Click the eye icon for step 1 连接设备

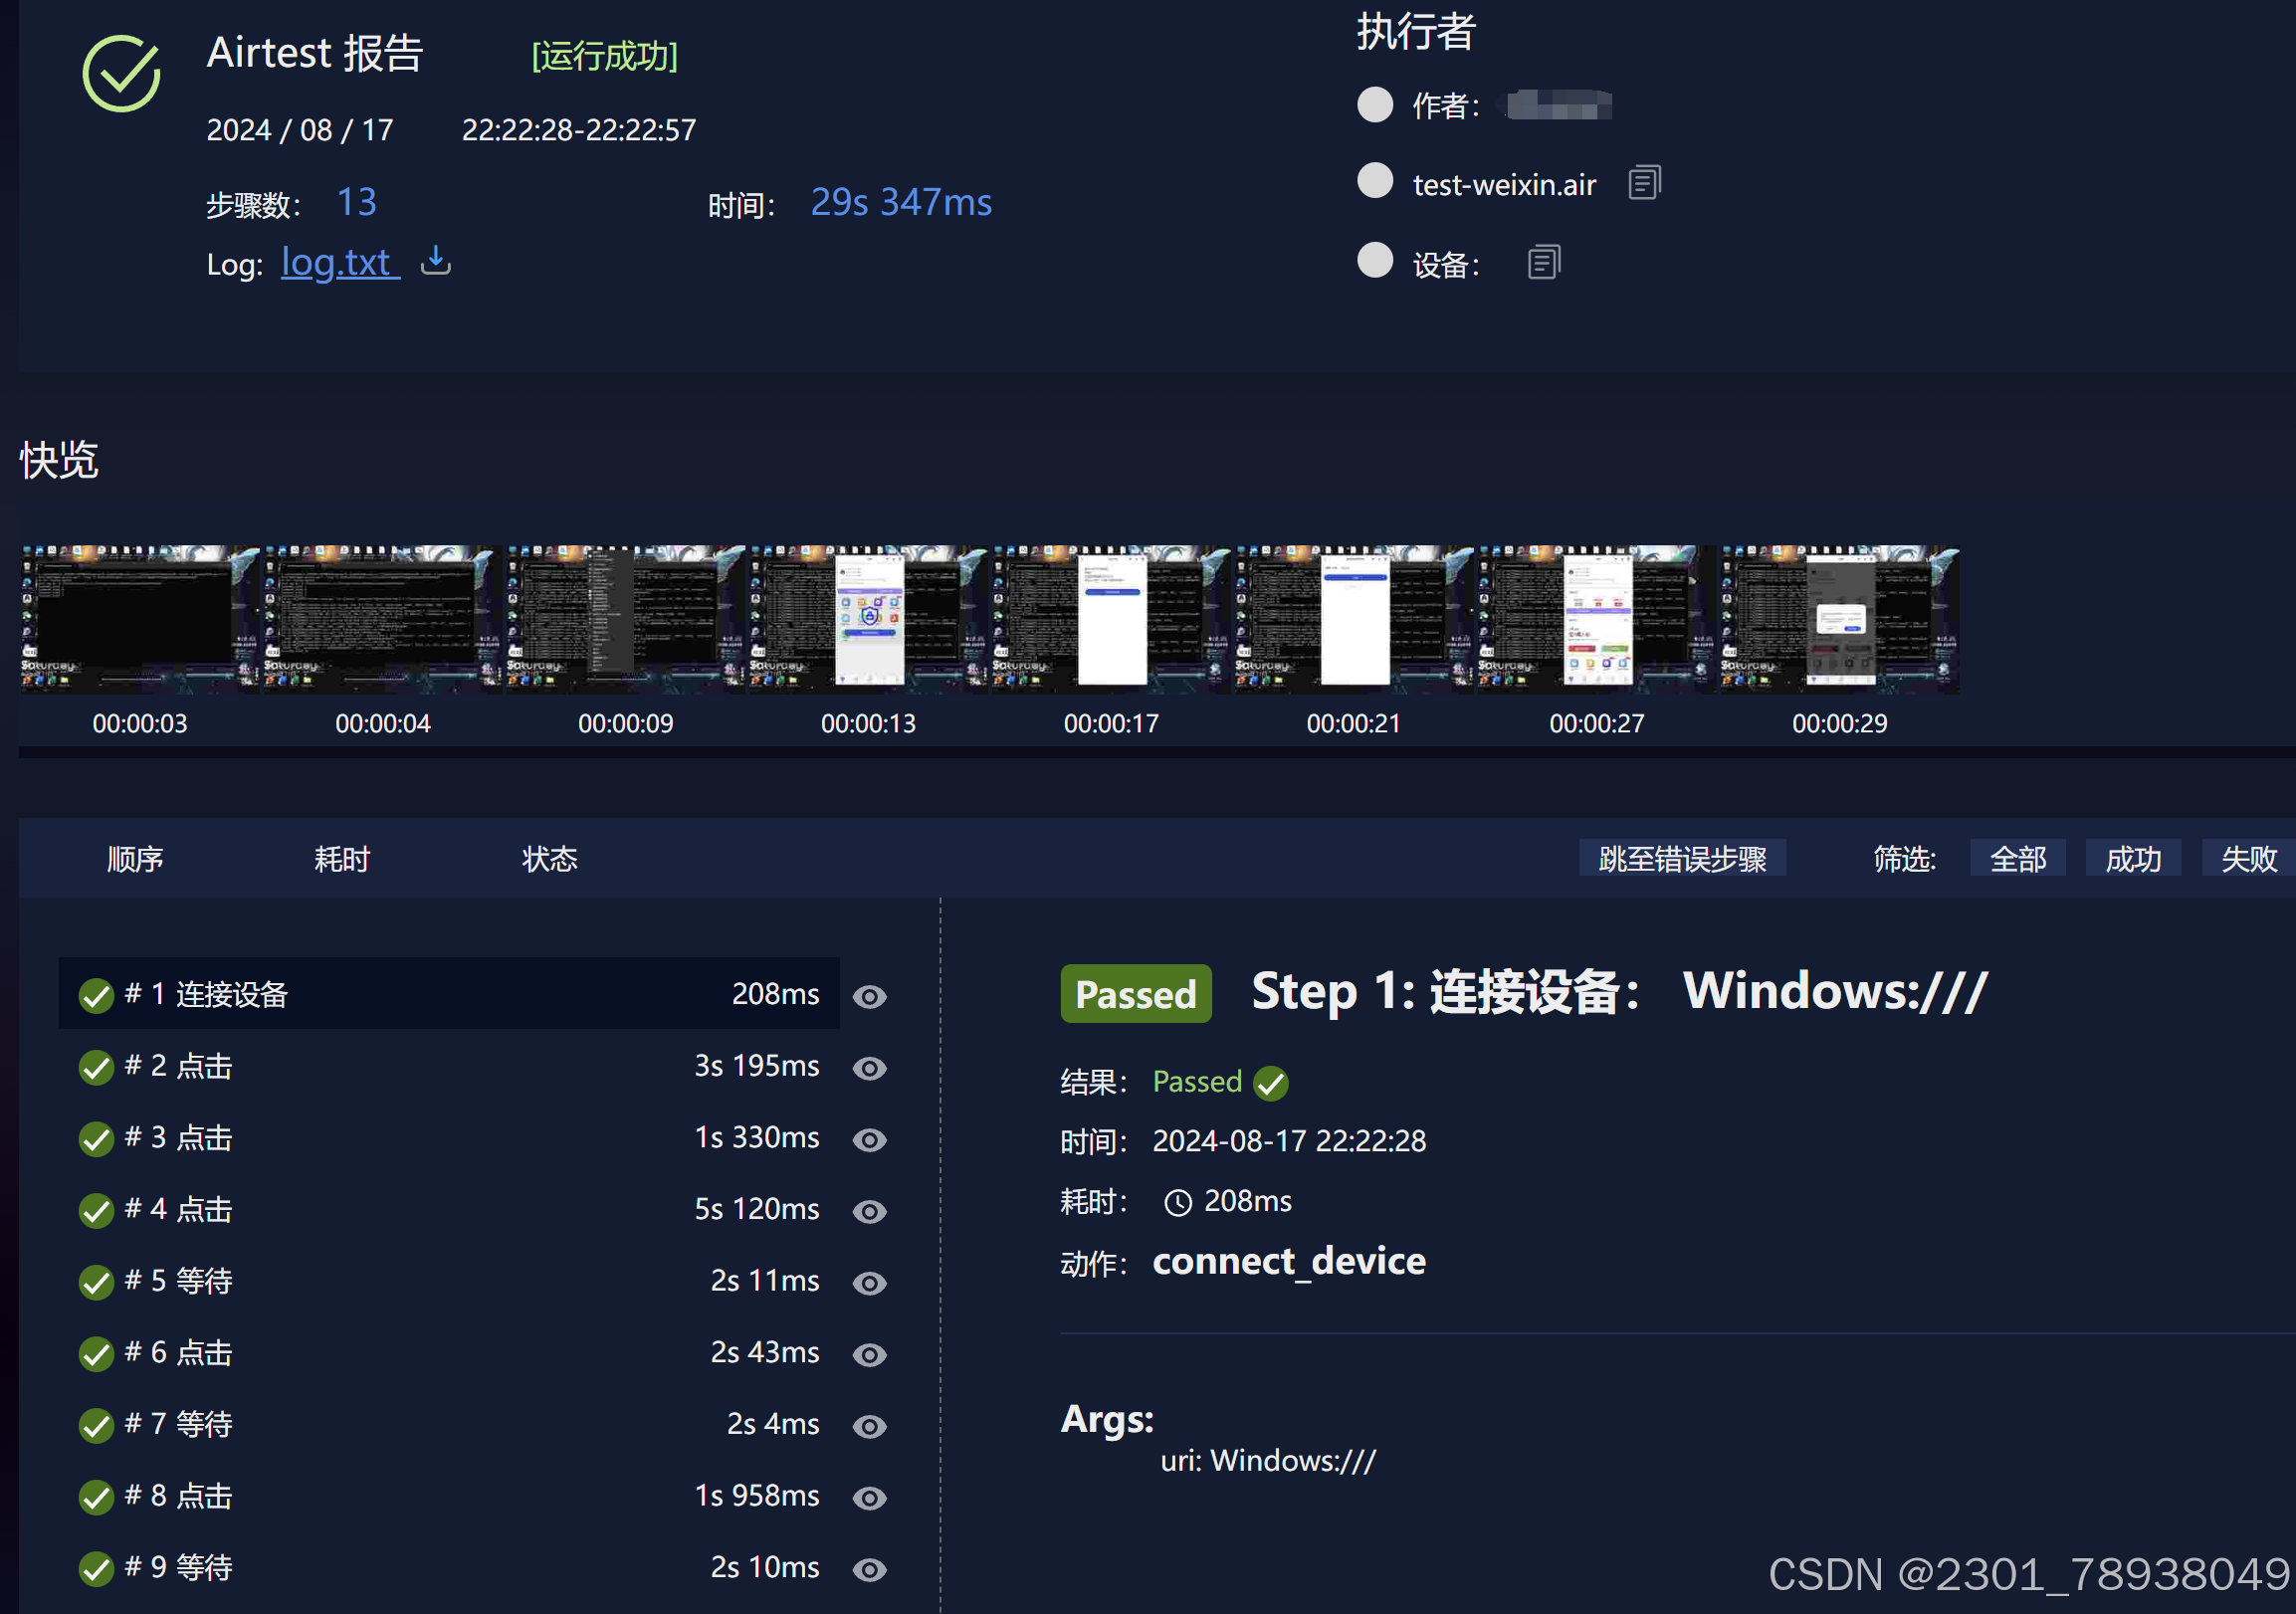[x=869, y=996]
